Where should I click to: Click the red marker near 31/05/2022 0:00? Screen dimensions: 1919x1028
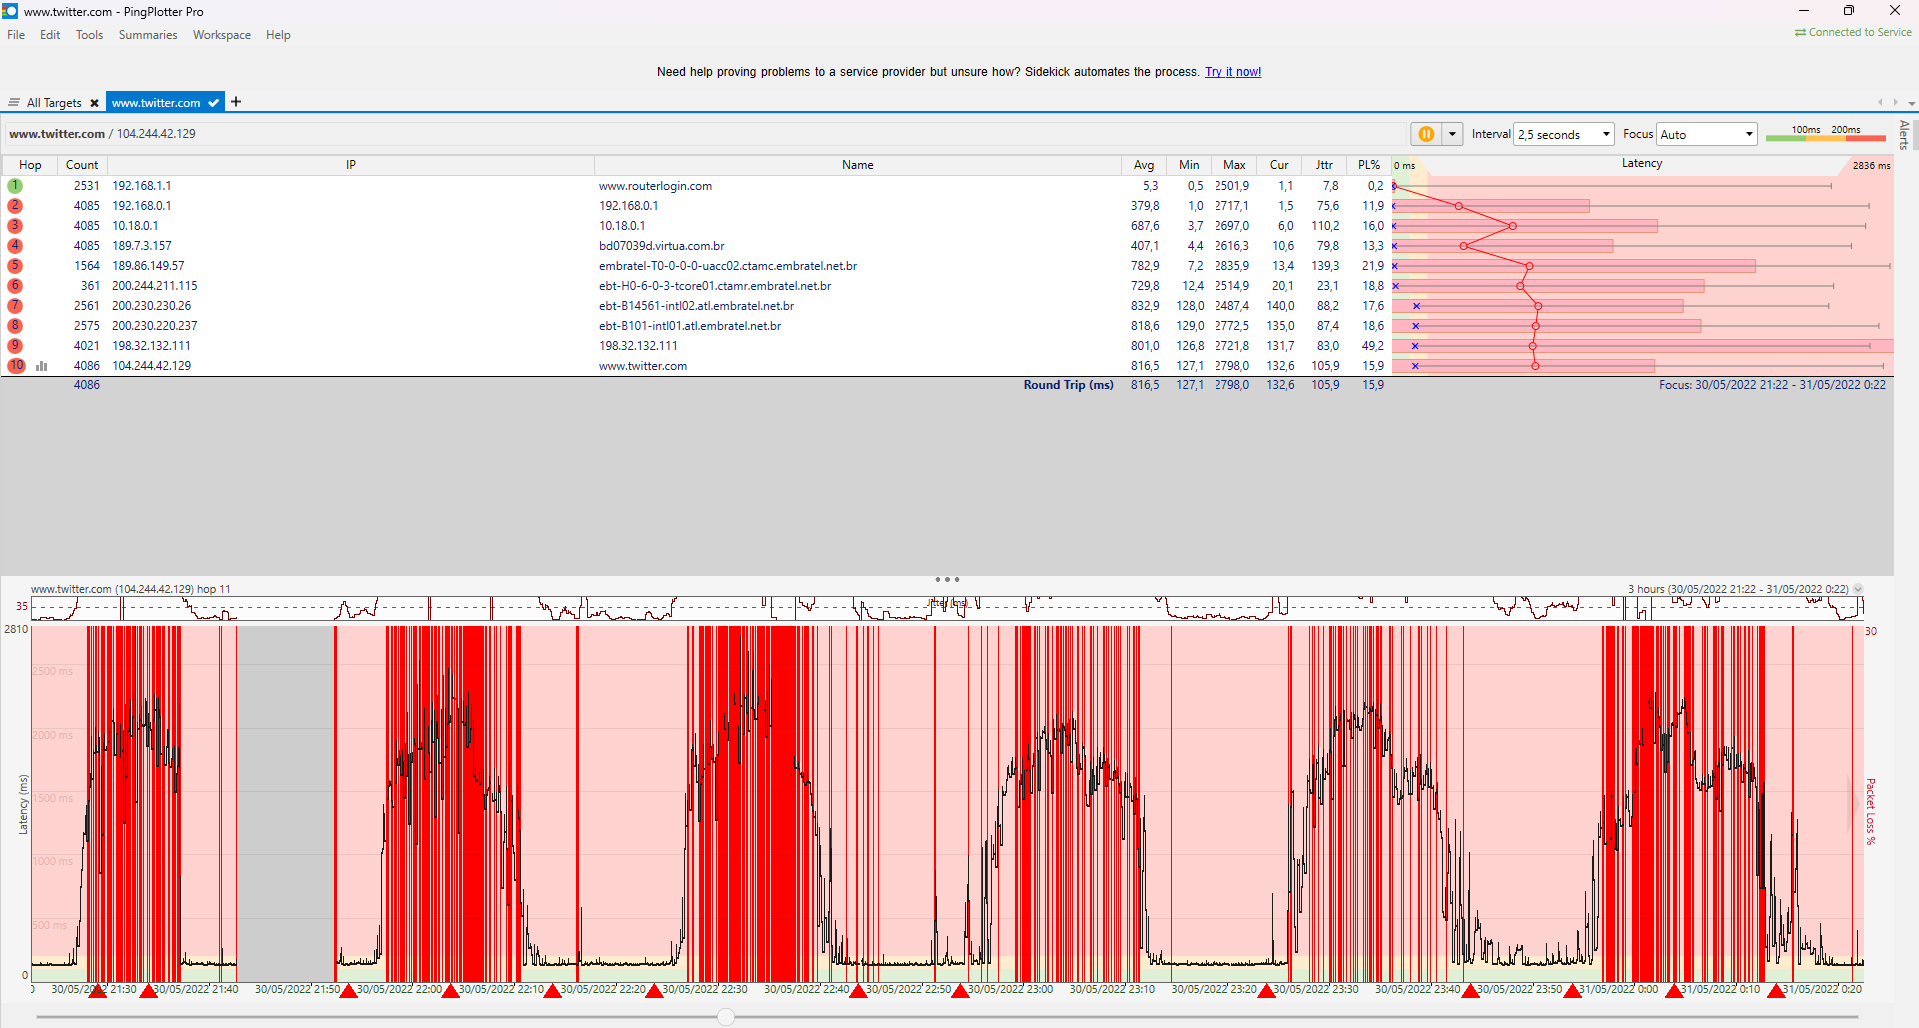click(x=1572, y=991)
